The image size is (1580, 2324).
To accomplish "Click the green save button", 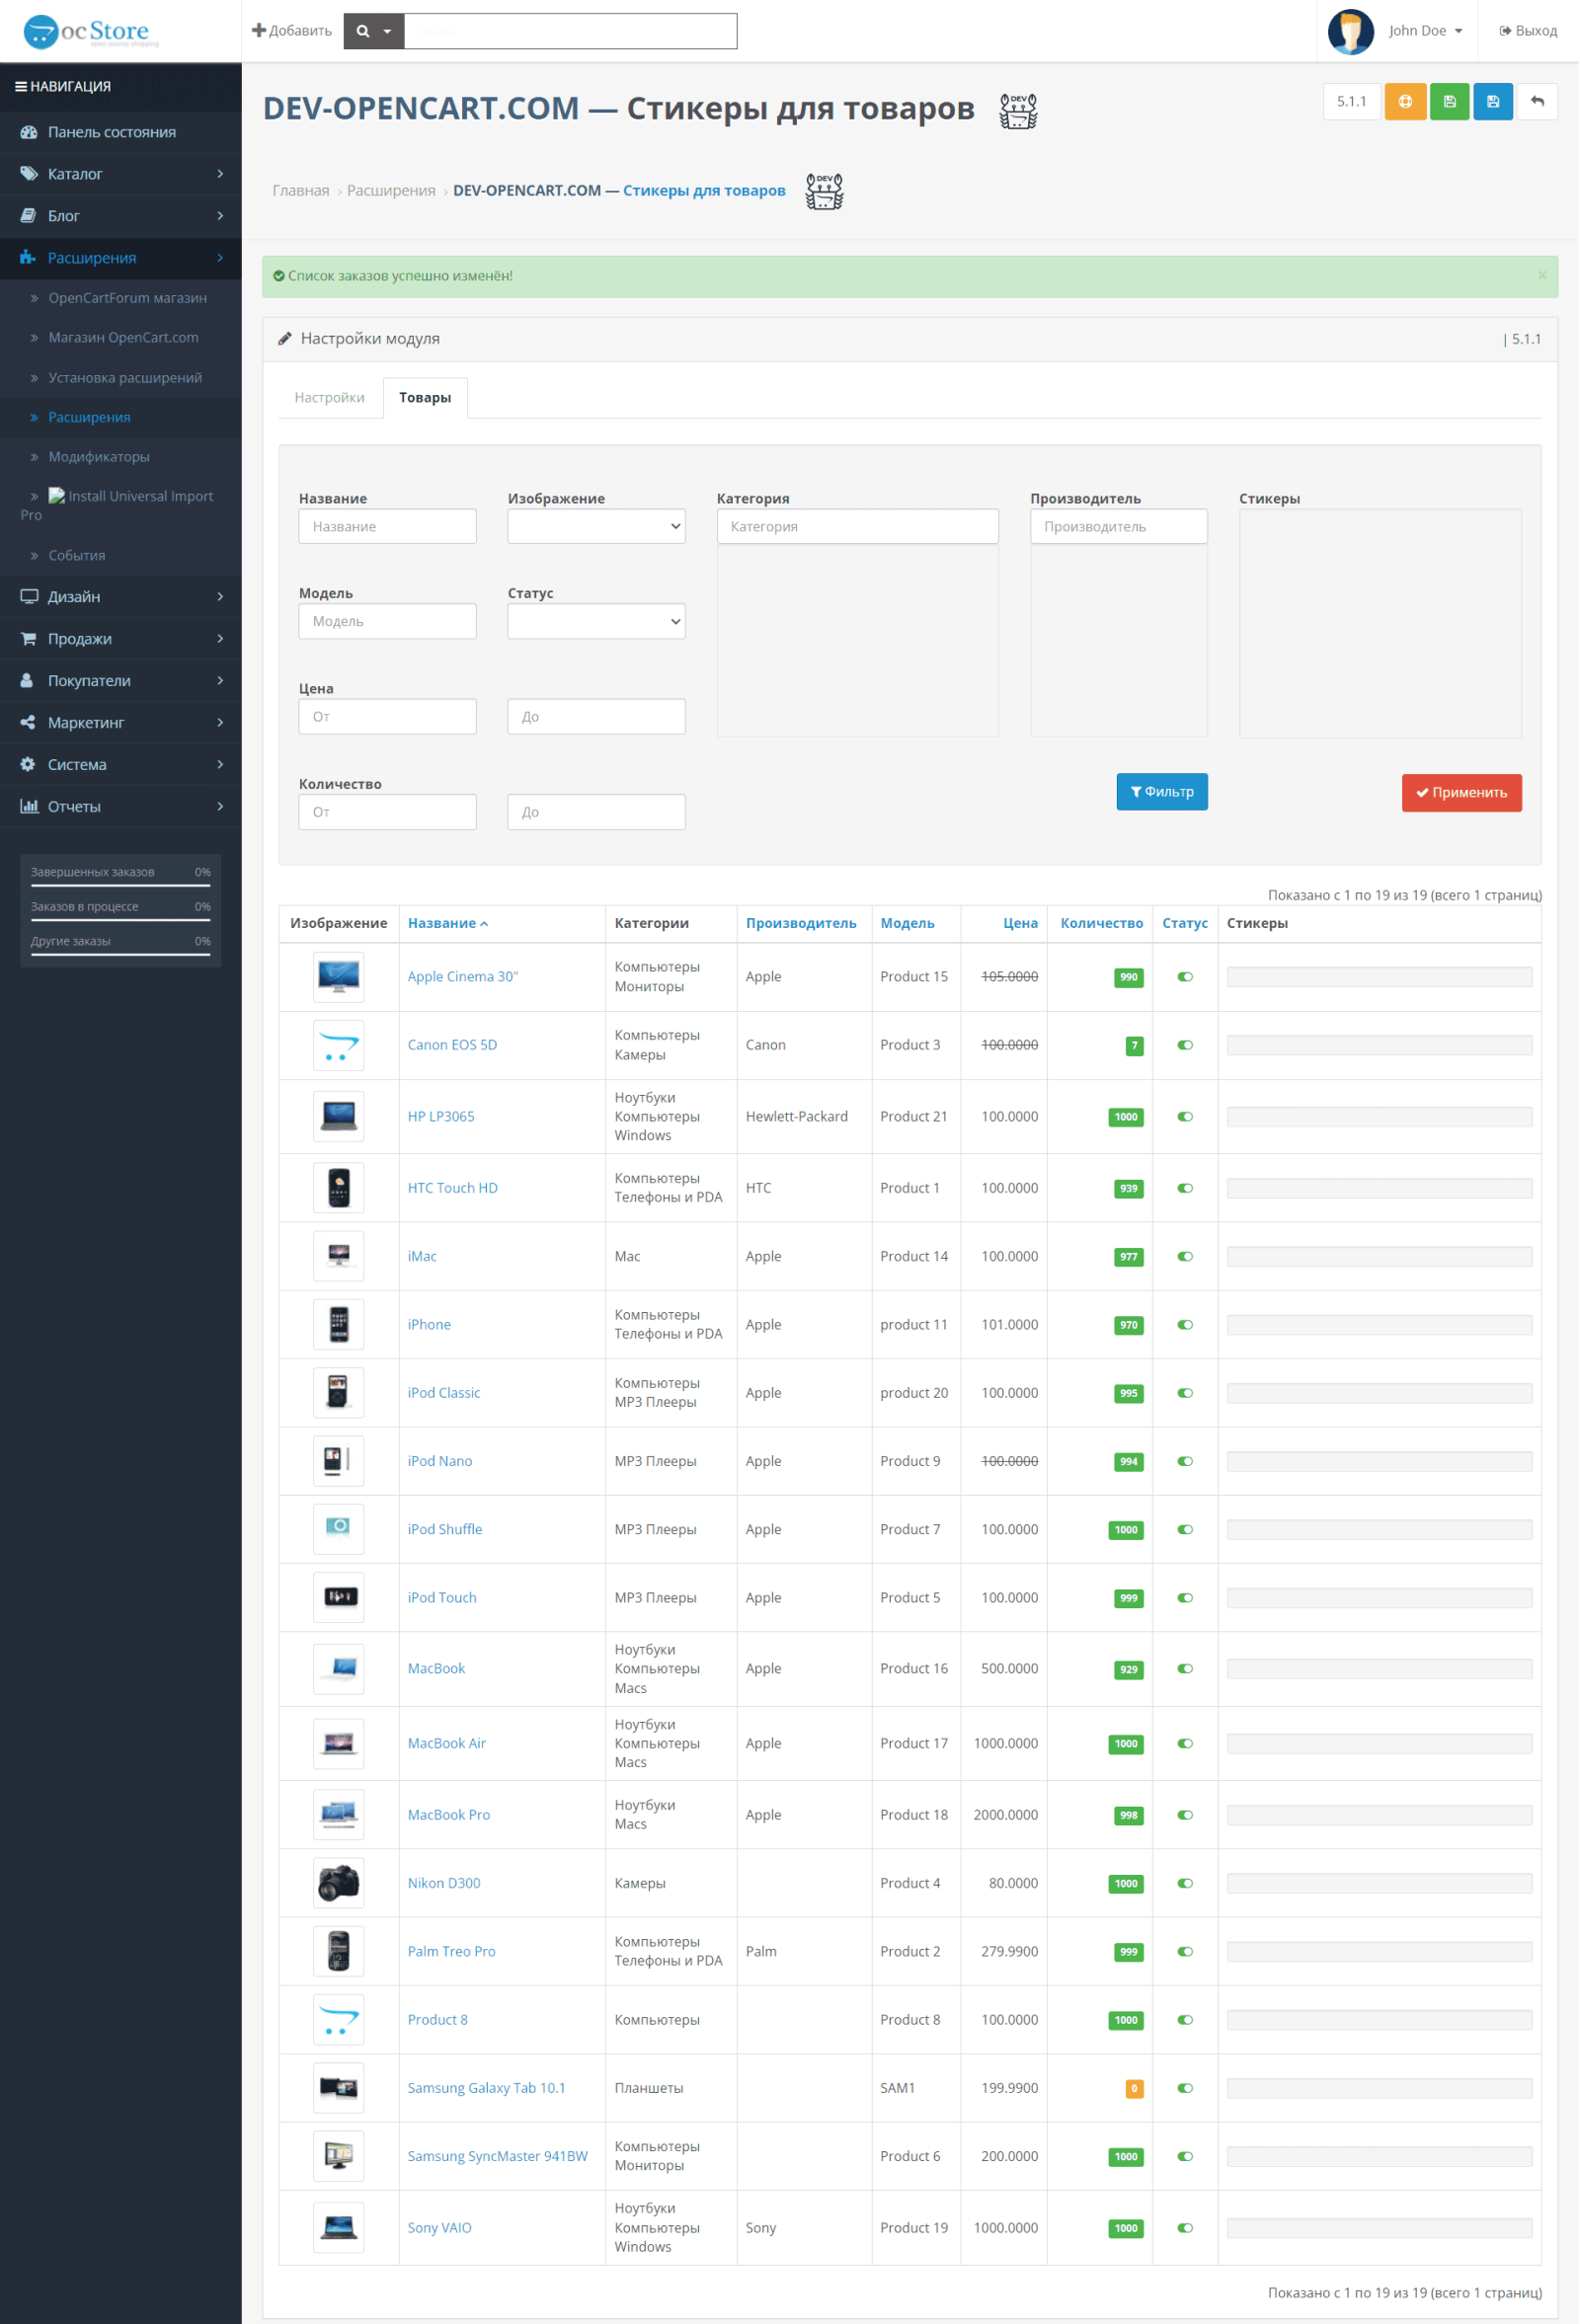I will [x=1449, y=102].
